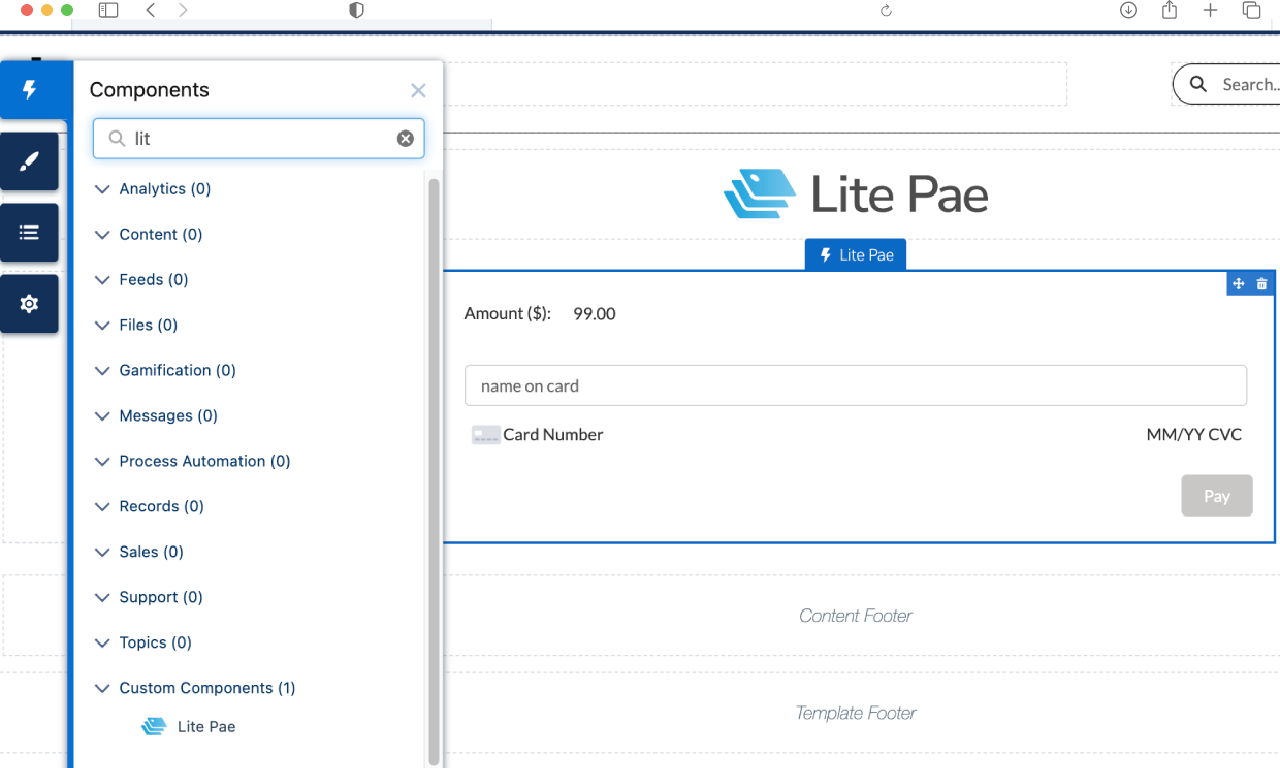Close the Components panel

[x=418, y=91]
